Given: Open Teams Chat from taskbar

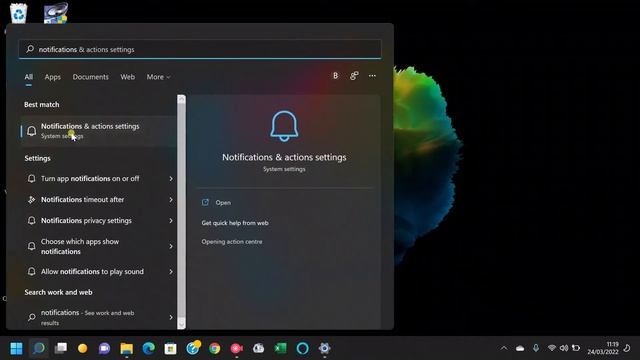Looking at the screenshot, I should click(x=104, y=348).
